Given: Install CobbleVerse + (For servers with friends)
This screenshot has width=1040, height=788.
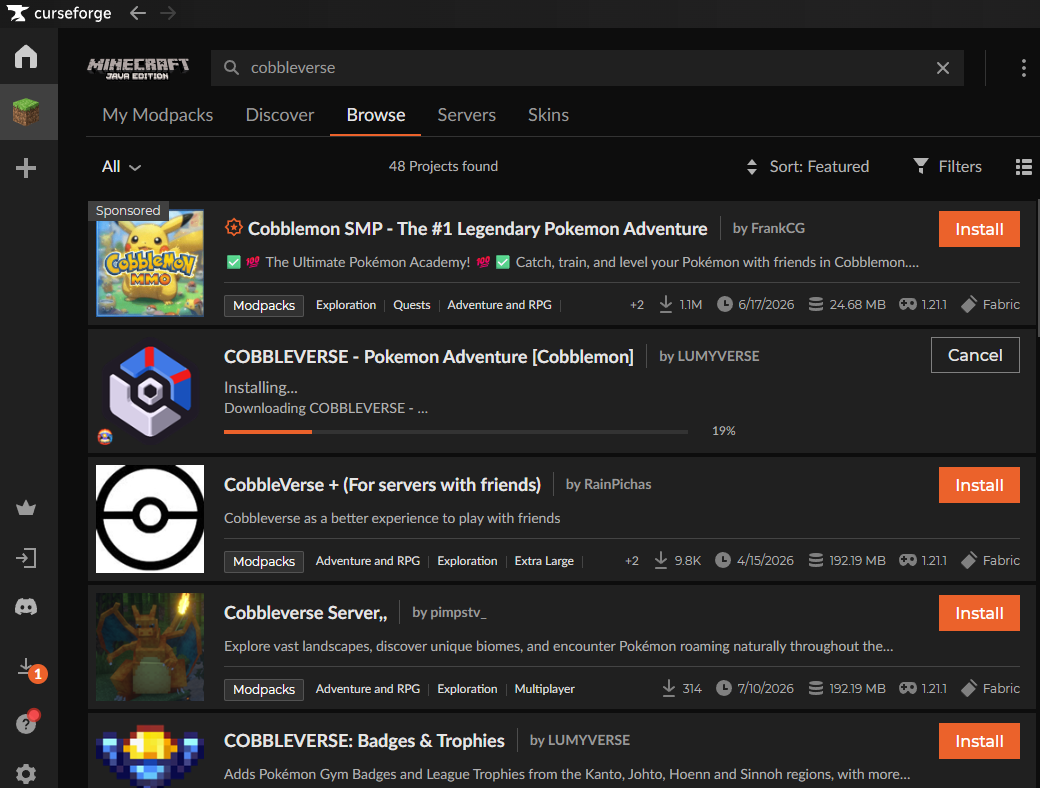Looking at the screenshot, I should (979, 485).
